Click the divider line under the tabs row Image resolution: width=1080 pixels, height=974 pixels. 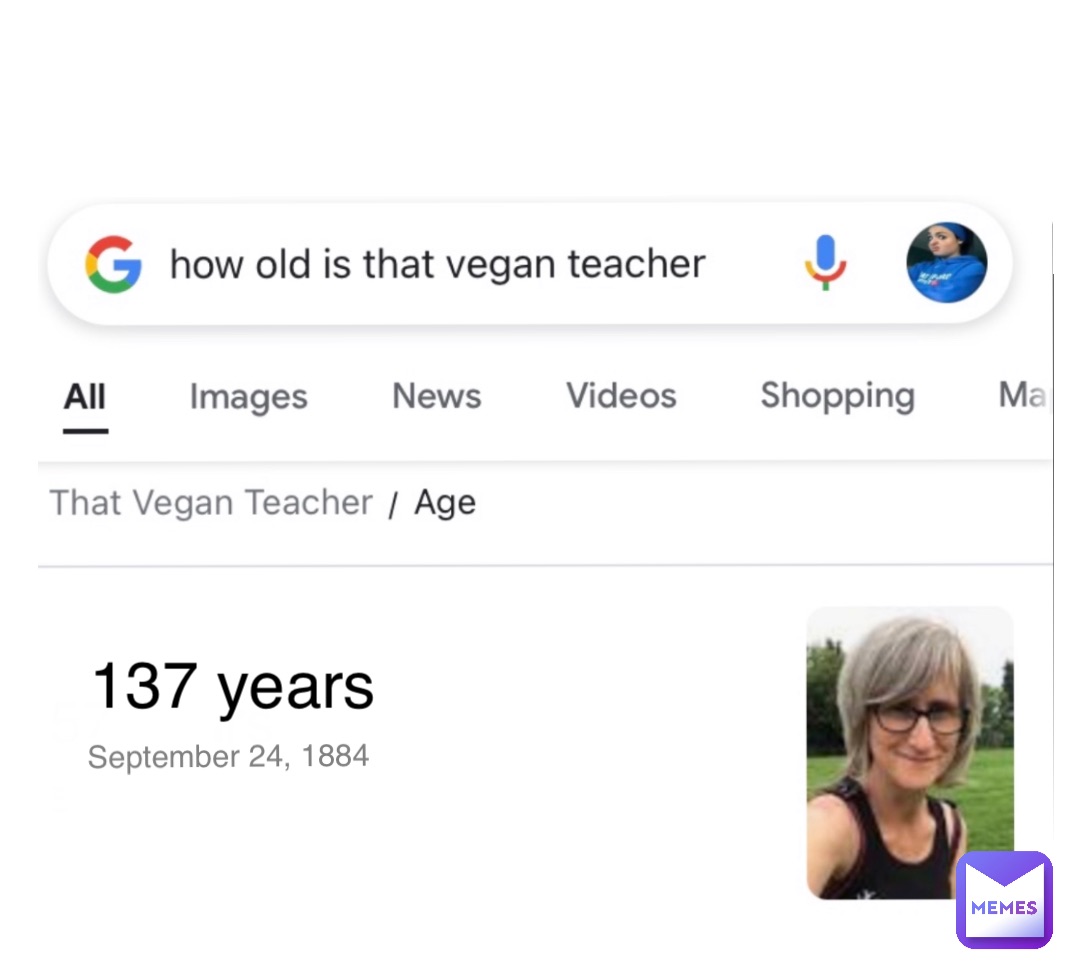pos(545,461)
